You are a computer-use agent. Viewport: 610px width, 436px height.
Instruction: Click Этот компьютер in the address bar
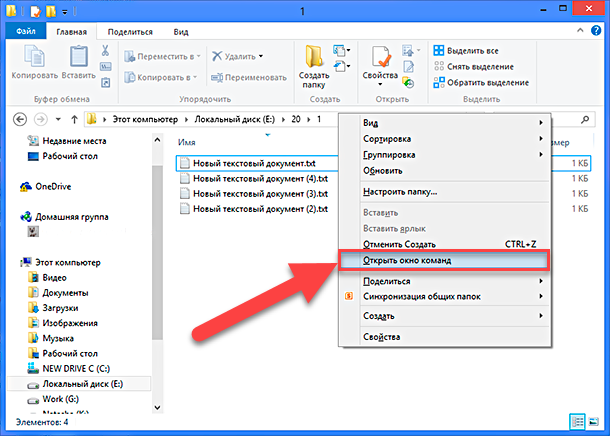[x=145, y=119]
